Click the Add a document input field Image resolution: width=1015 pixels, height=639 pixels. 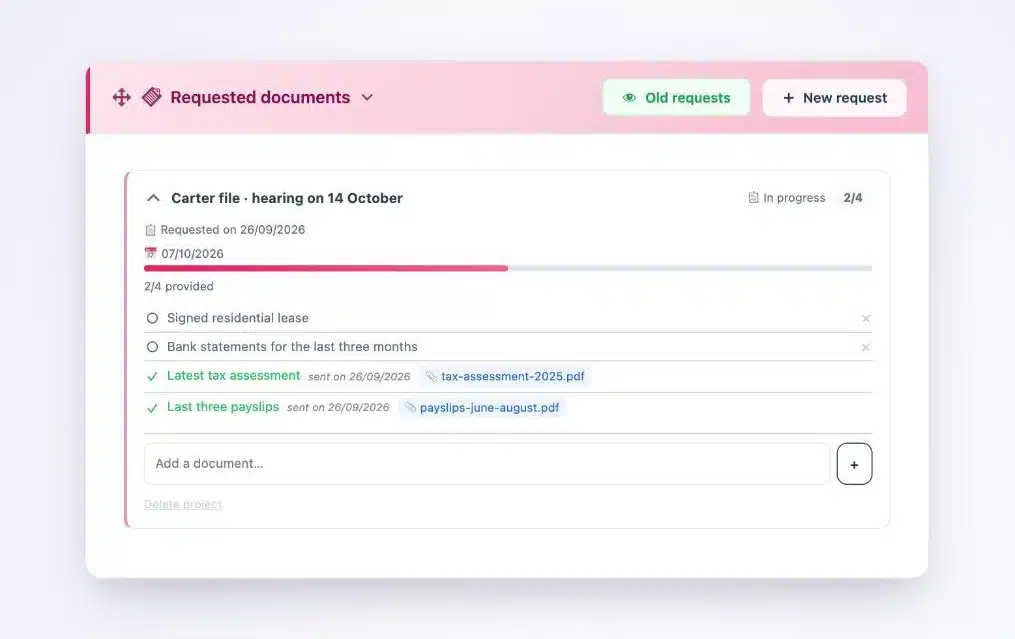tap(487, 464)
